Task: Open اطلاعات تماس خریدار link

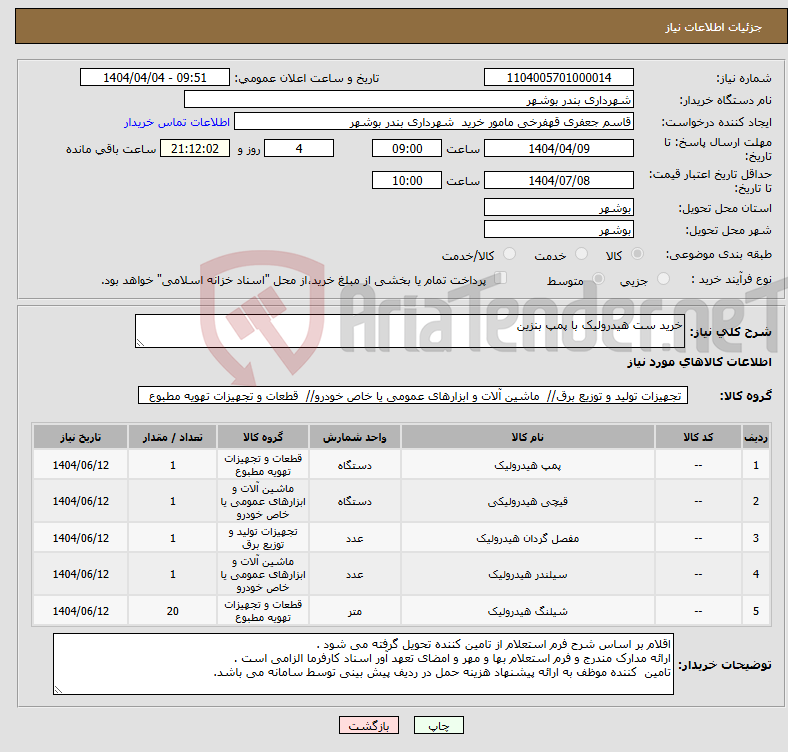Action: pyautogui.click(x=177, y=122)
